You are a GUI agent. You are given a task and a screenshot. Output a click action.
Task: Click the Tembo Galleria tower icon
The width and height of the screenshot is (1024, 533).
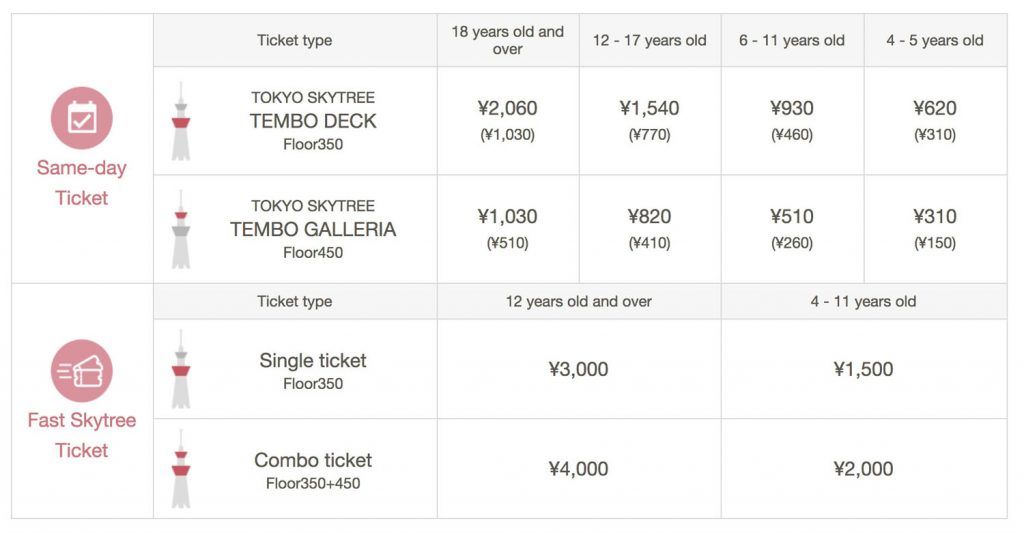181,229
